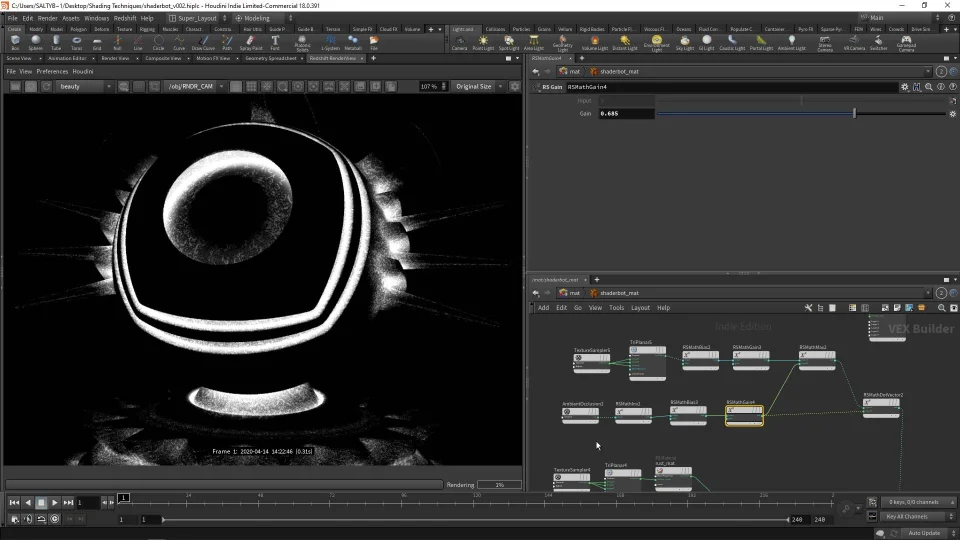Select the Torus shelf tool
Screen dimensions: 960x540
tap(76, 42)
